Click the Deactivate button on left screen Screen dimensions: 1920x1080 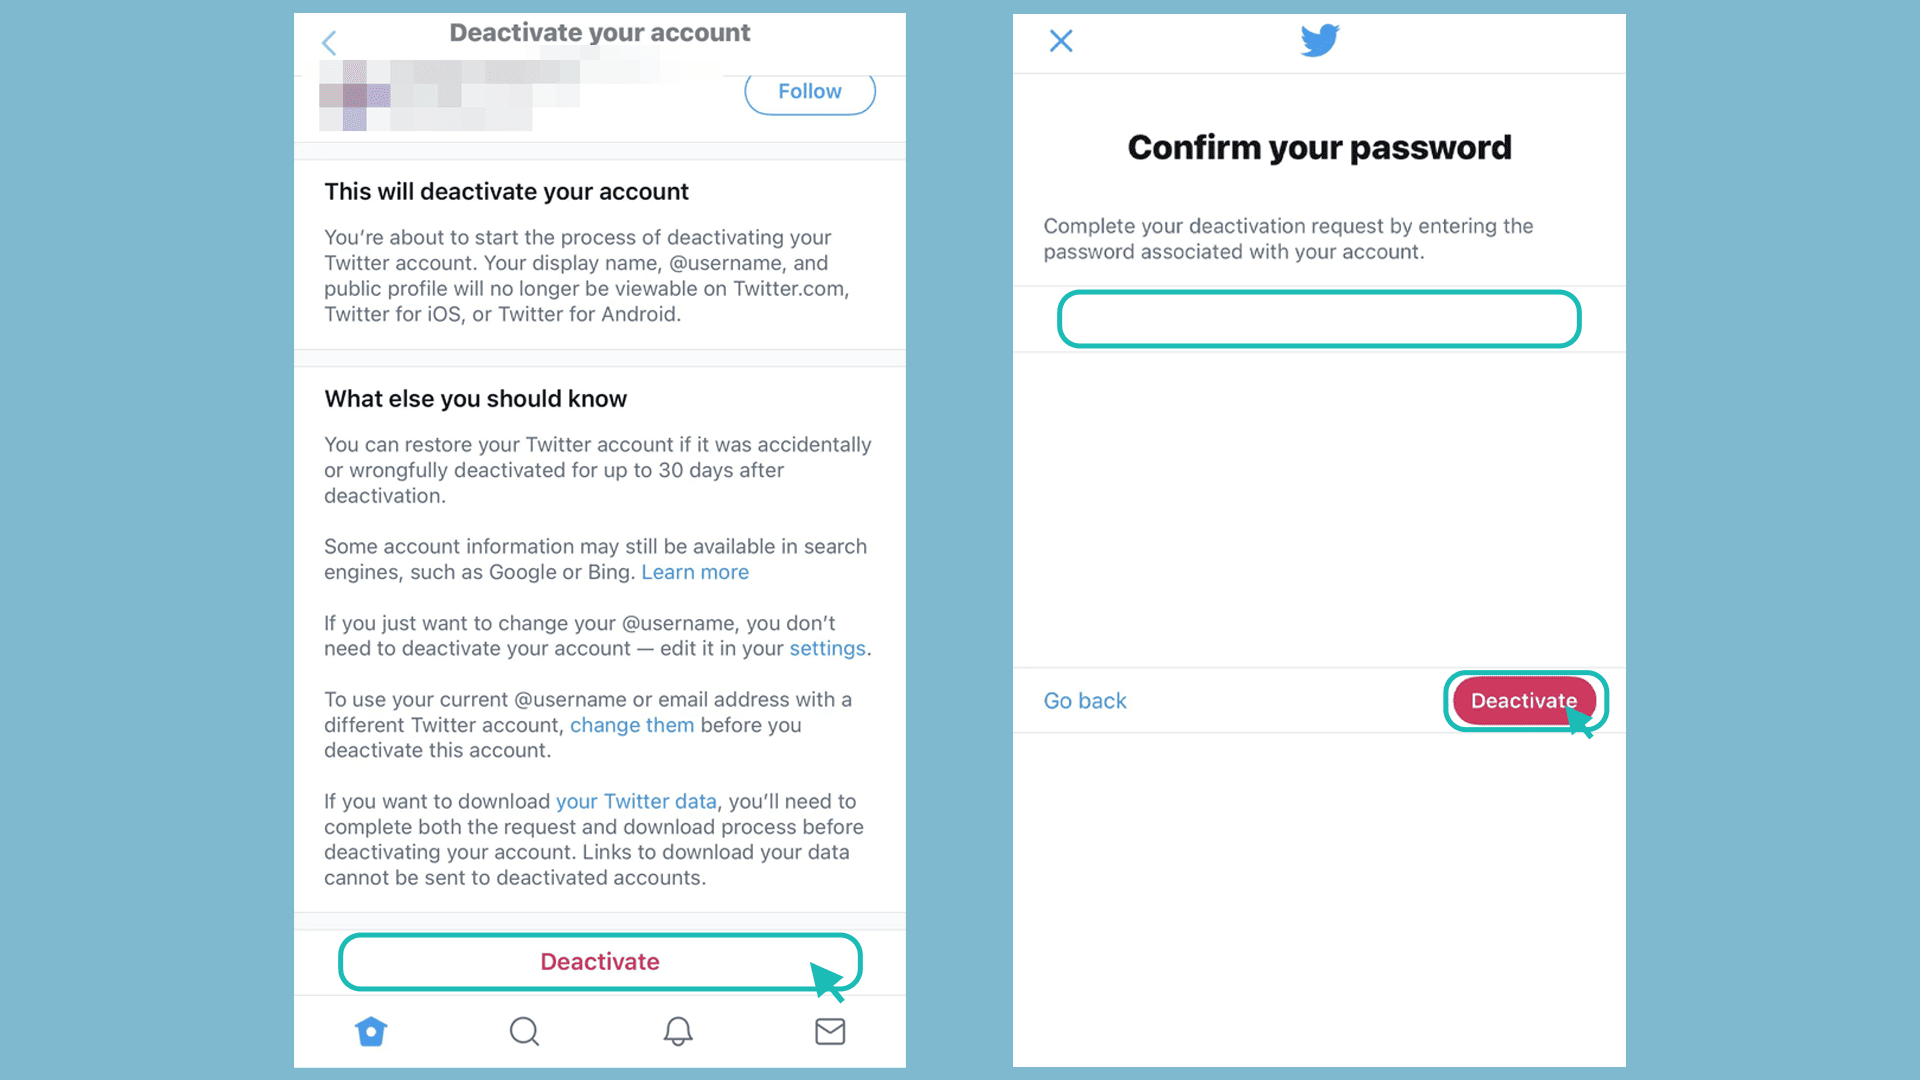(599, 961)
